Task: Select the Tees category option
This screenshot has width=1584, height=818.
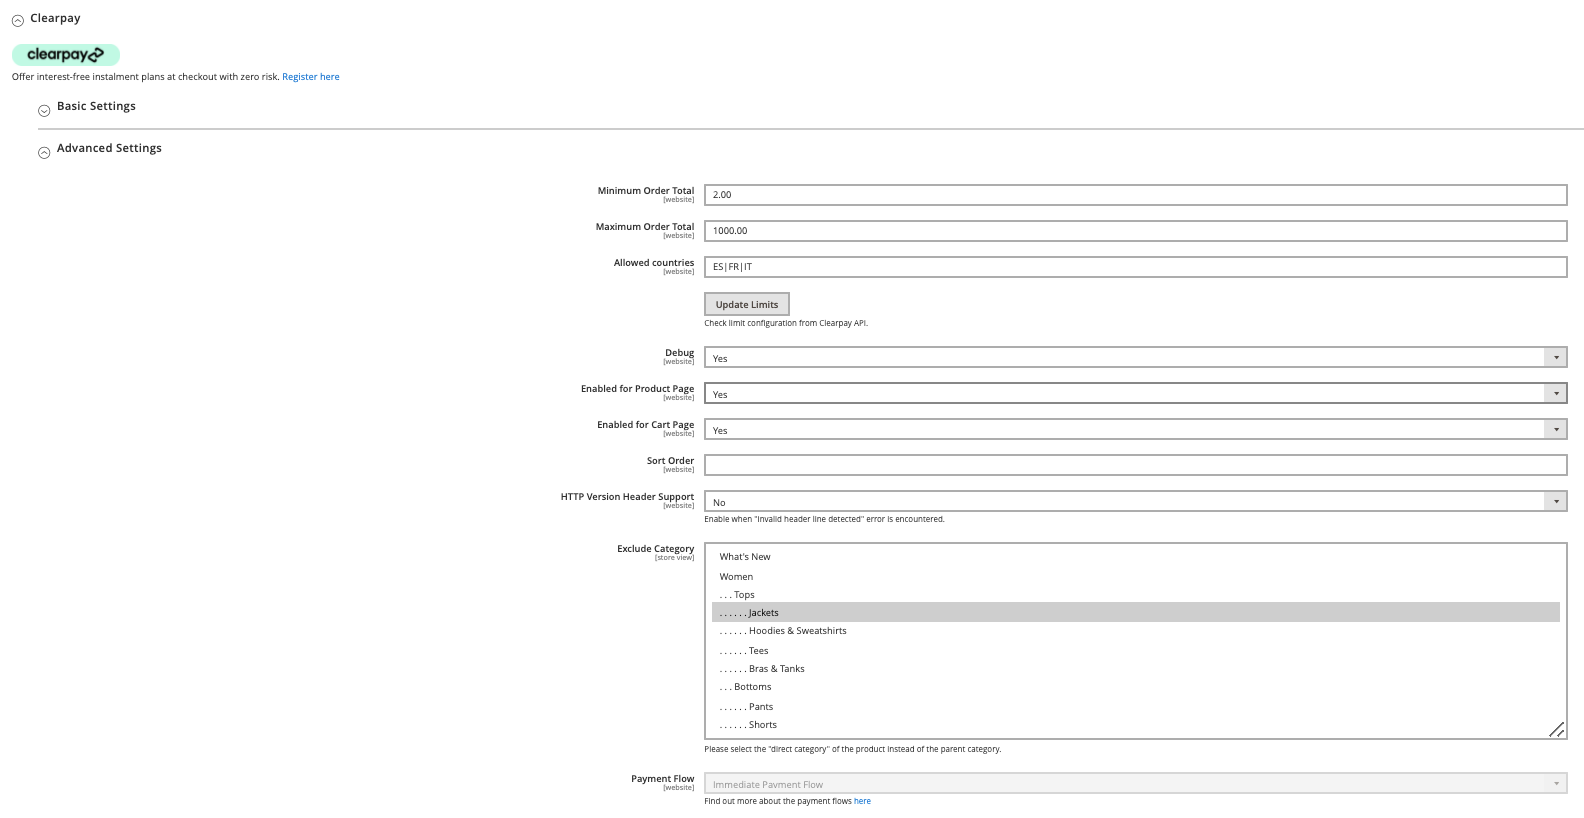Action: tap(1135, 651)
